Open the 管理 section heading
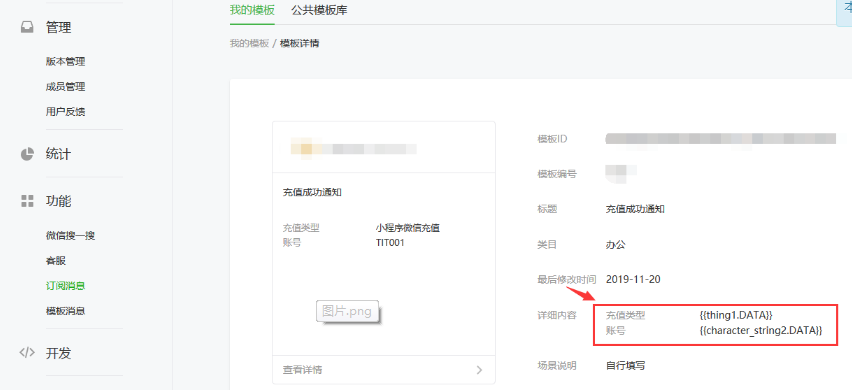 click(59, 27)
